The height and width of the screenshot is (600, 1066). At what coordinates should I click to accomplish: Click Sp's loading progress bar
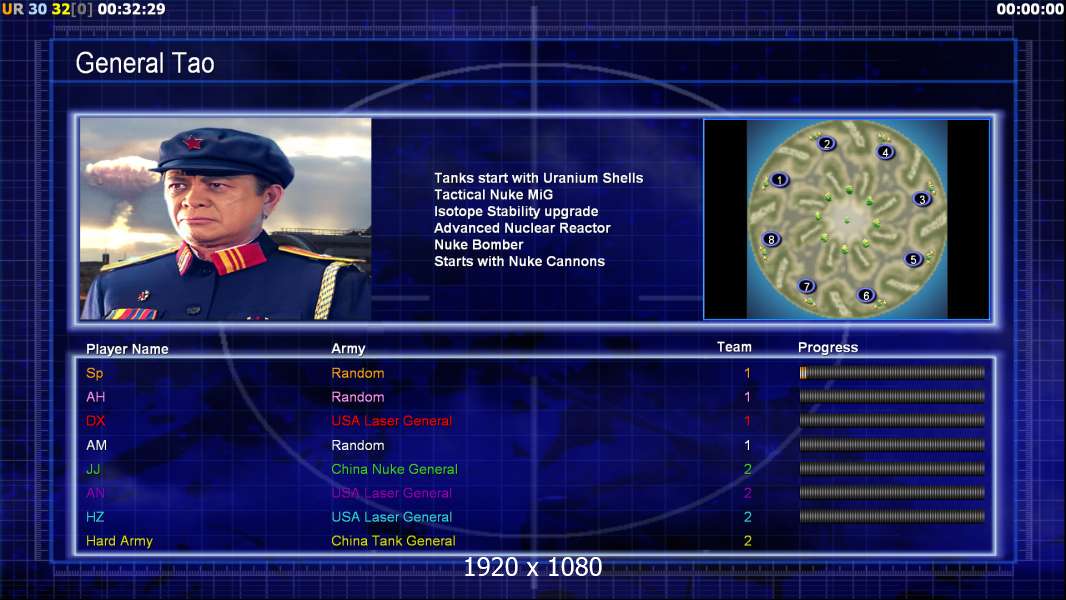[x=892, y=372]
